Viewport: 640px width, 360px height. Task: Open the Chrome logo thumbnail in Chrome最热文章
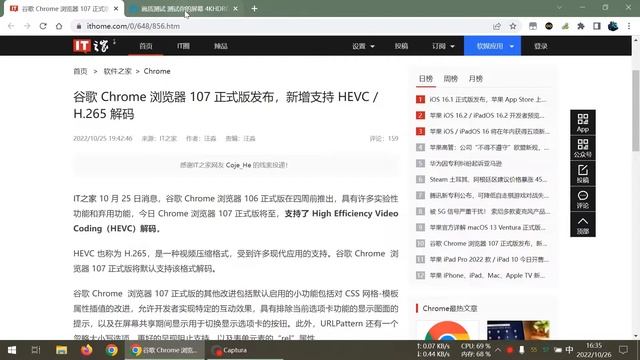click(447, 330)
